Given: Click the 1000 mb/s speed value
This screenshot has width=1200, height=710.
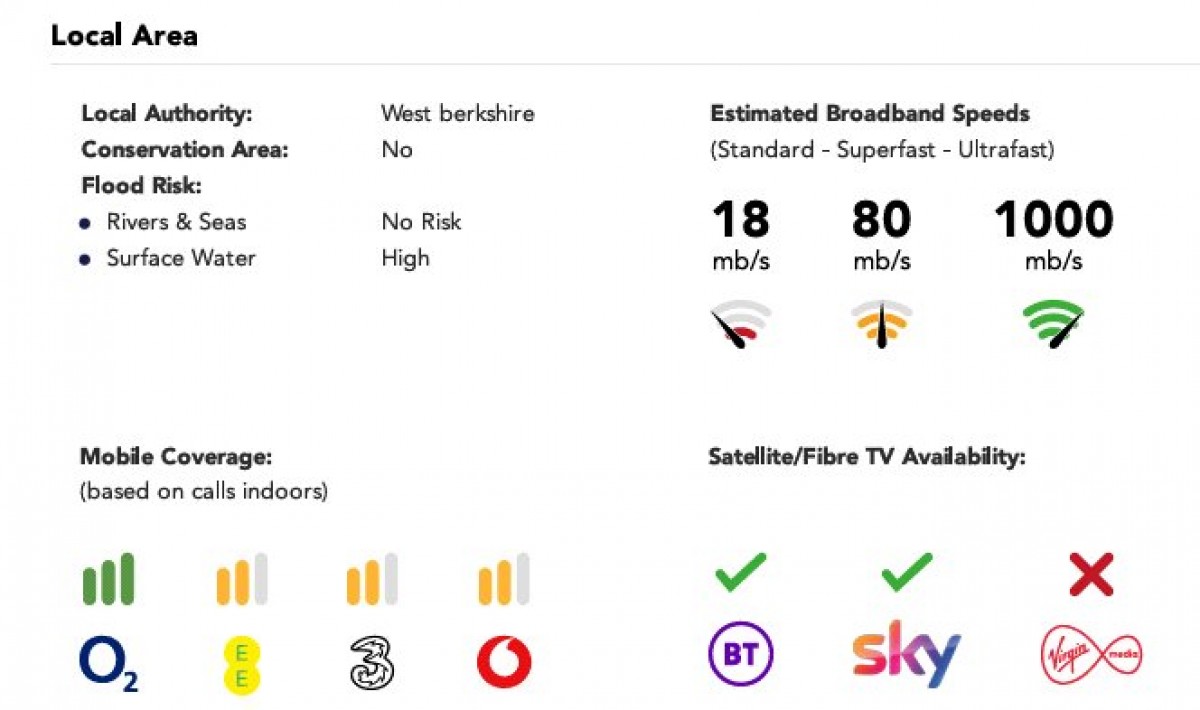Looking at the screenshot, I should [x=1054, y=236].
